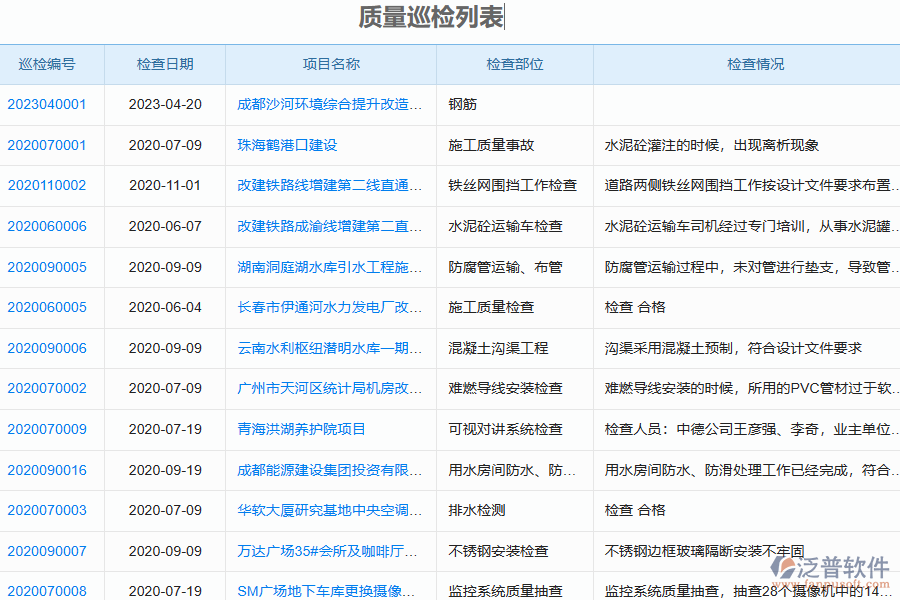Click the 项目名称 column header

tap(329, 64)
